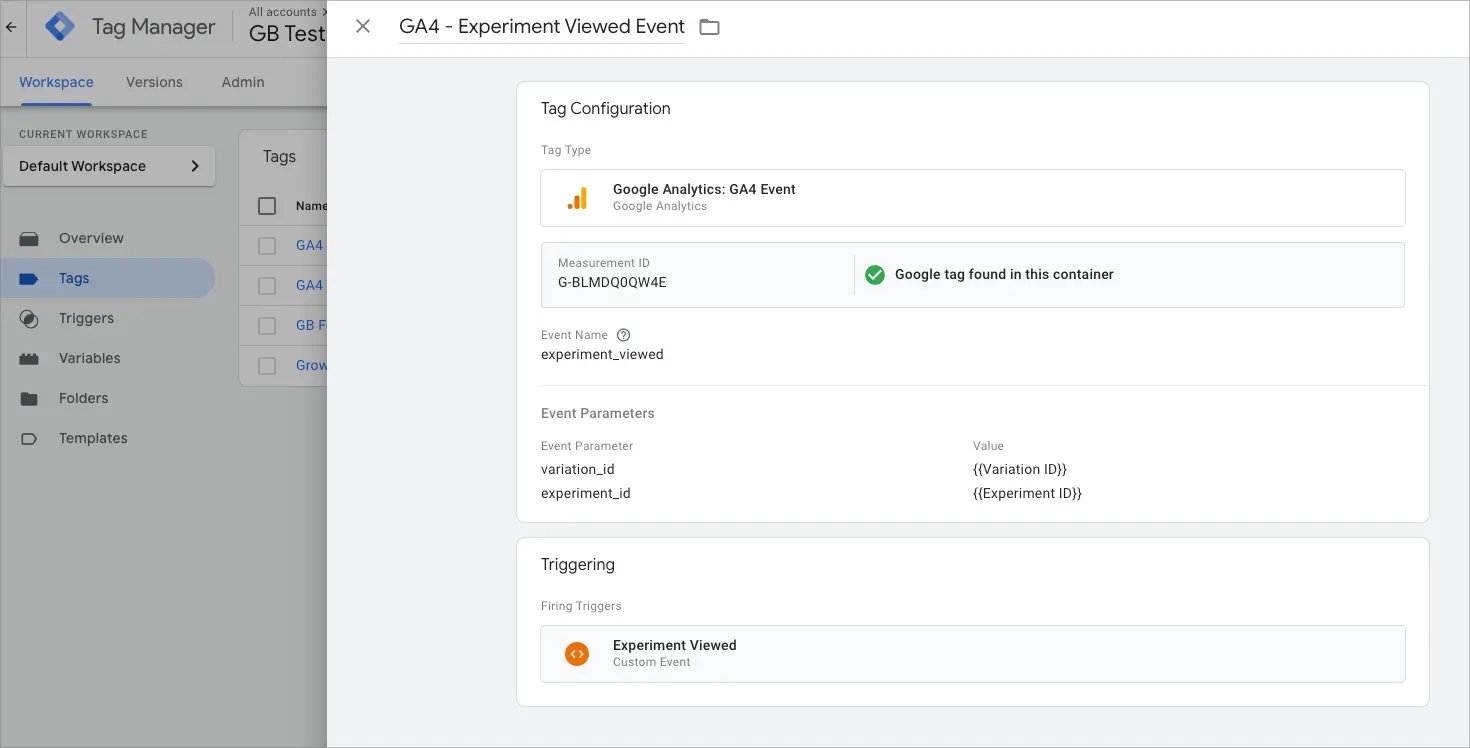
Task: Click the orange Custom Event trigger icon
Action: 577,654
